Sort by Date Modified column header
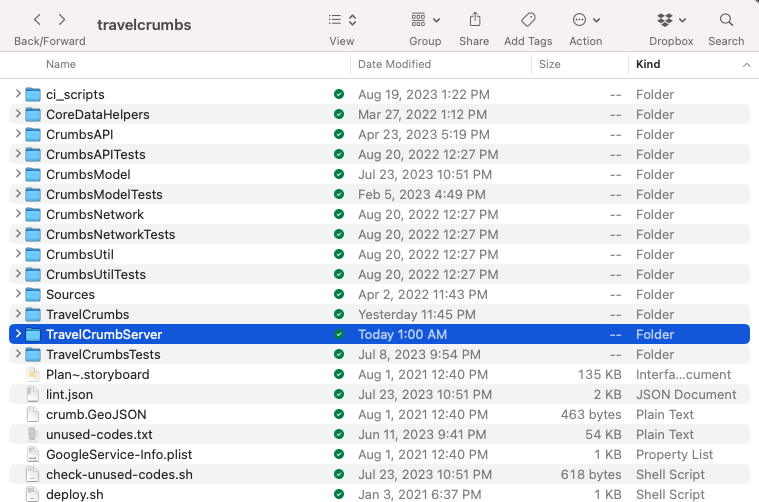759x502 pixels. pyautogui.click(x=394, y=64)
